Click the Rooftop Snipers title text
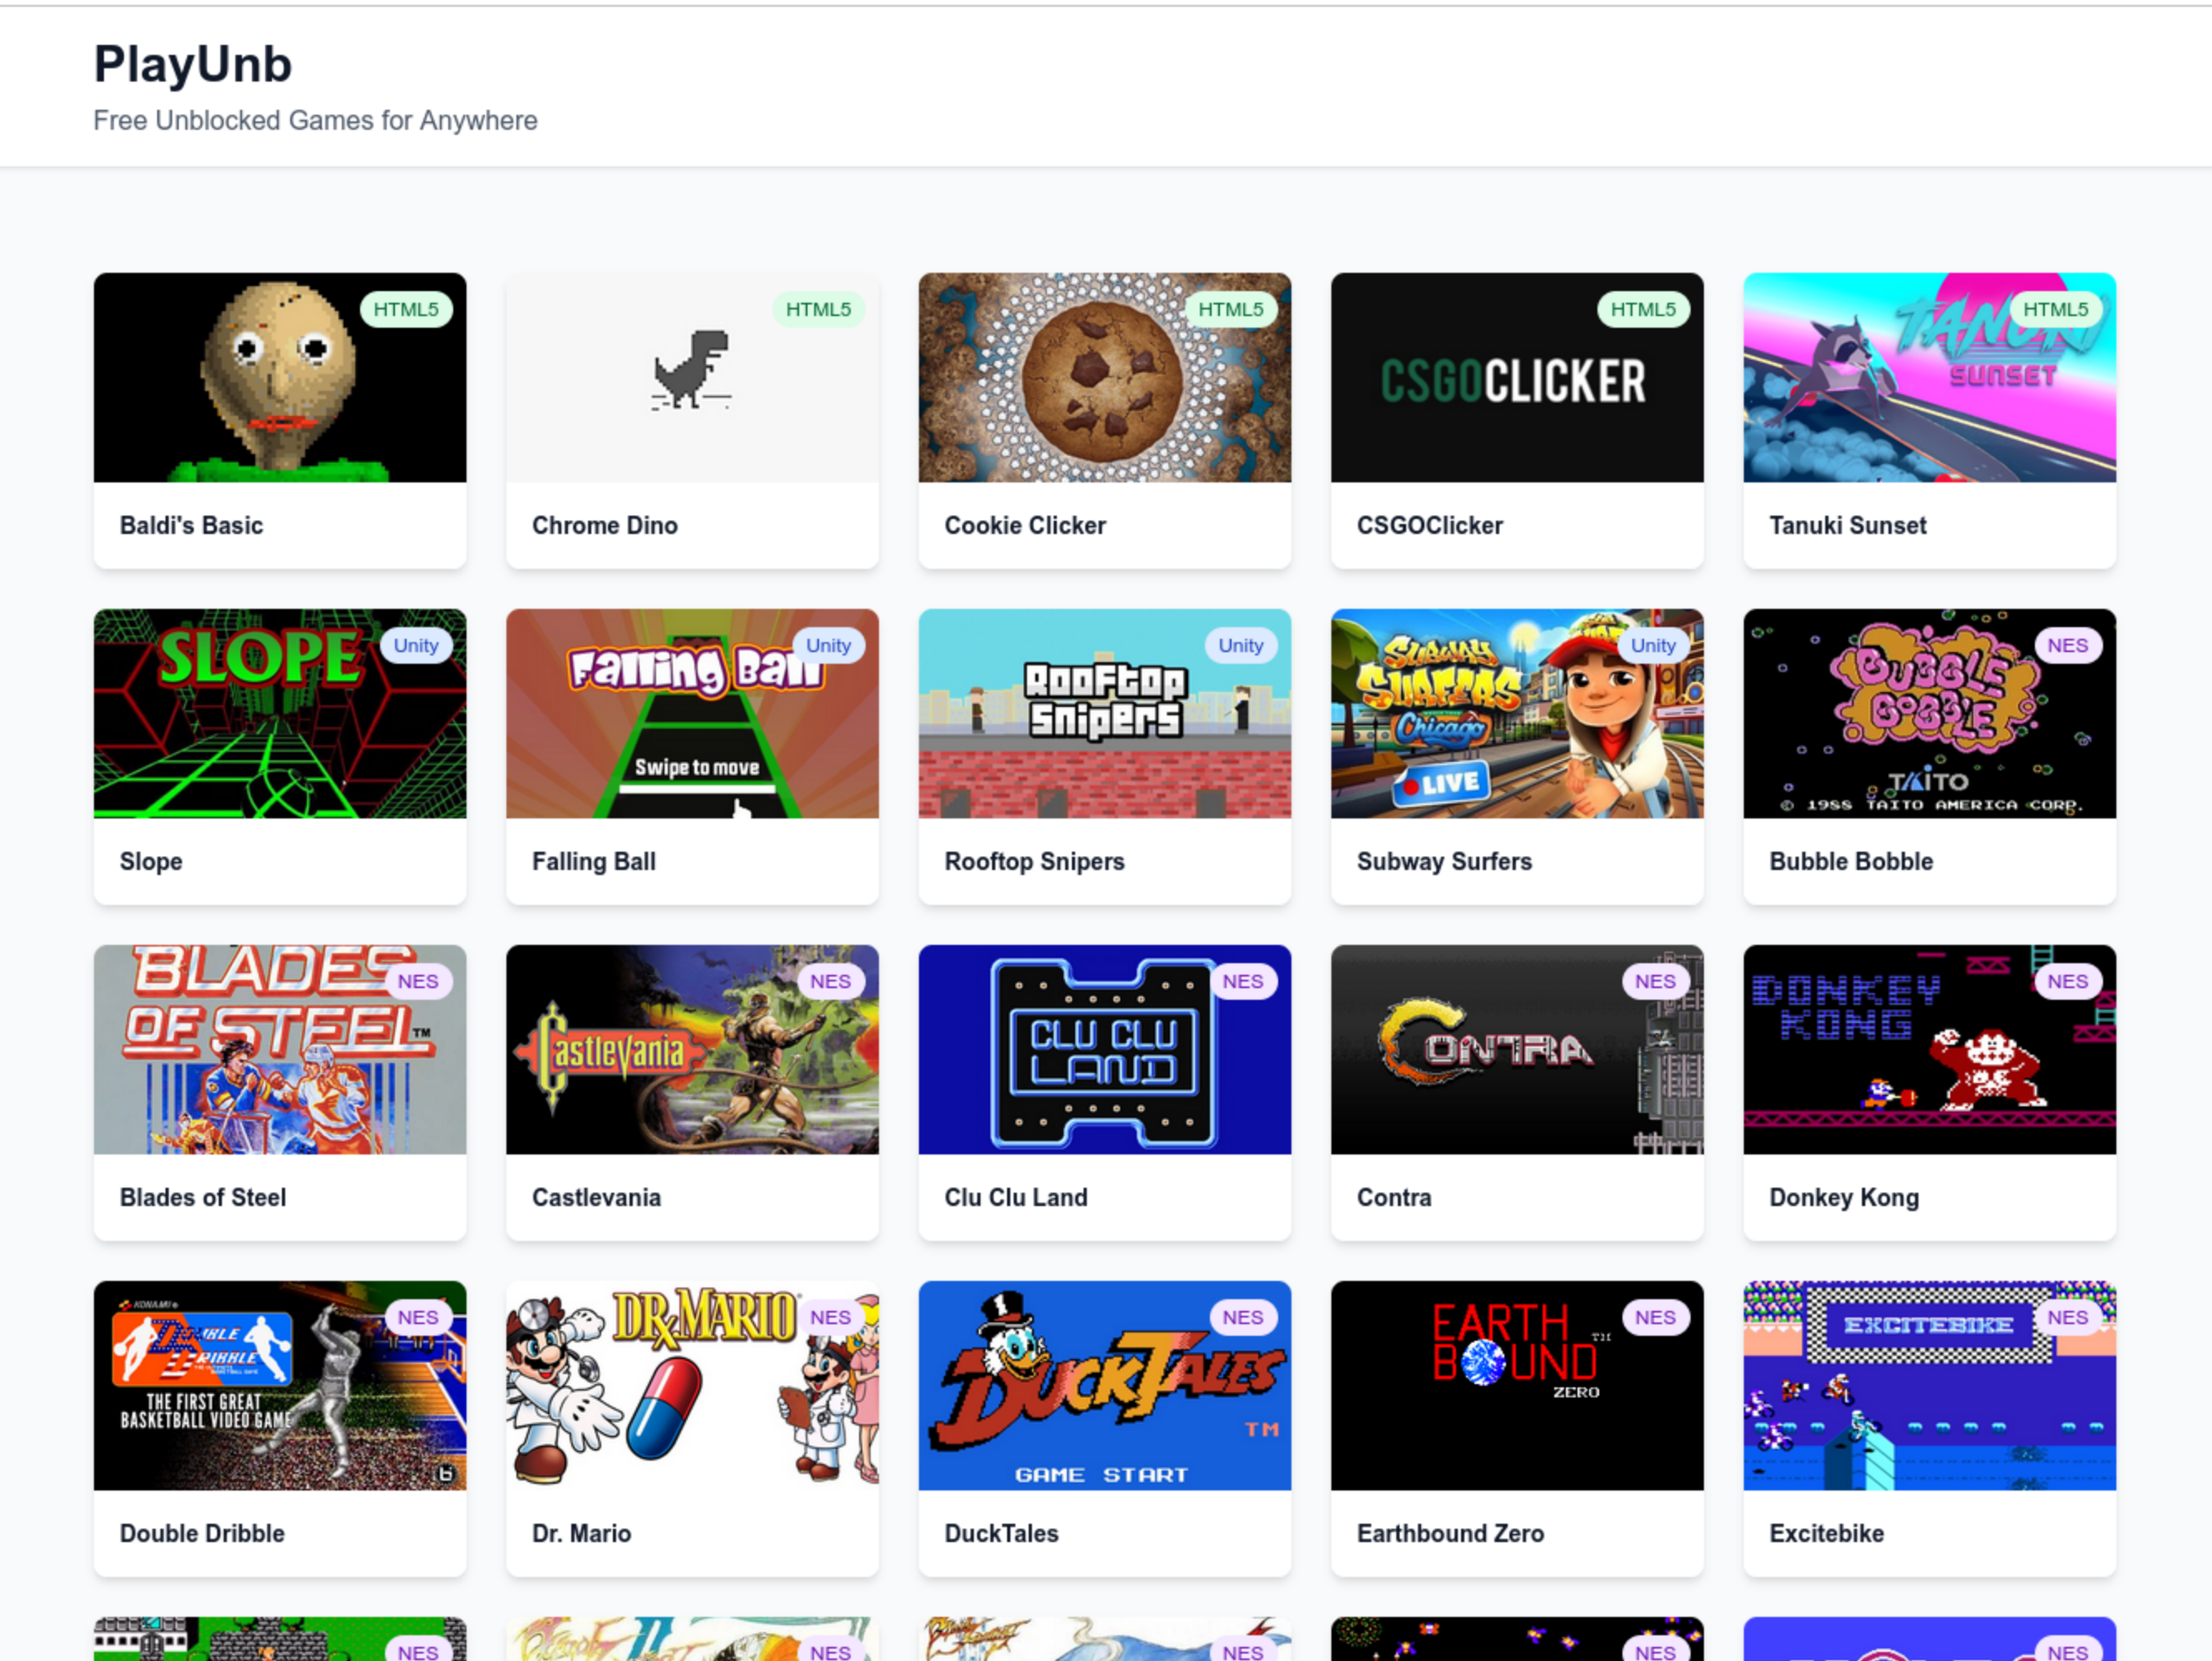2212x1661 pixels. 1034,862
